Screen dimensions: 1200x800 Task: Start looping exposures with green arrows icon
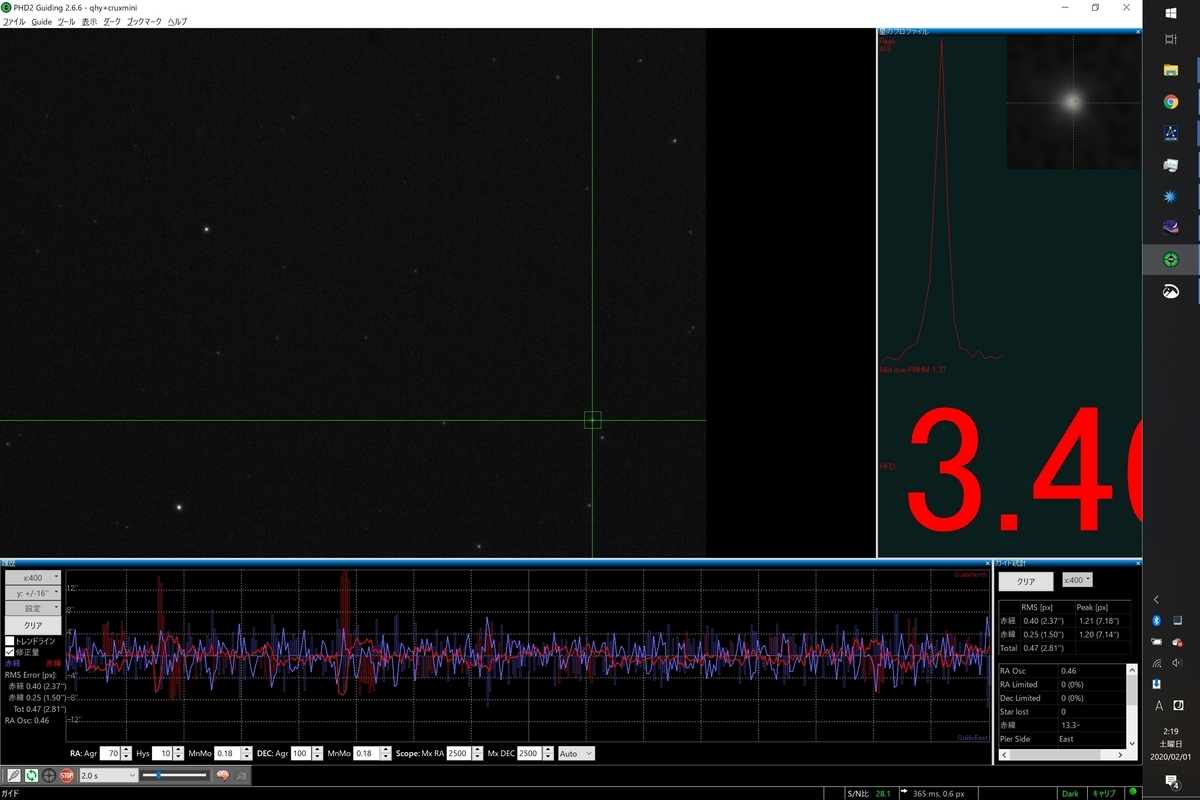click(x=32, y=775)
